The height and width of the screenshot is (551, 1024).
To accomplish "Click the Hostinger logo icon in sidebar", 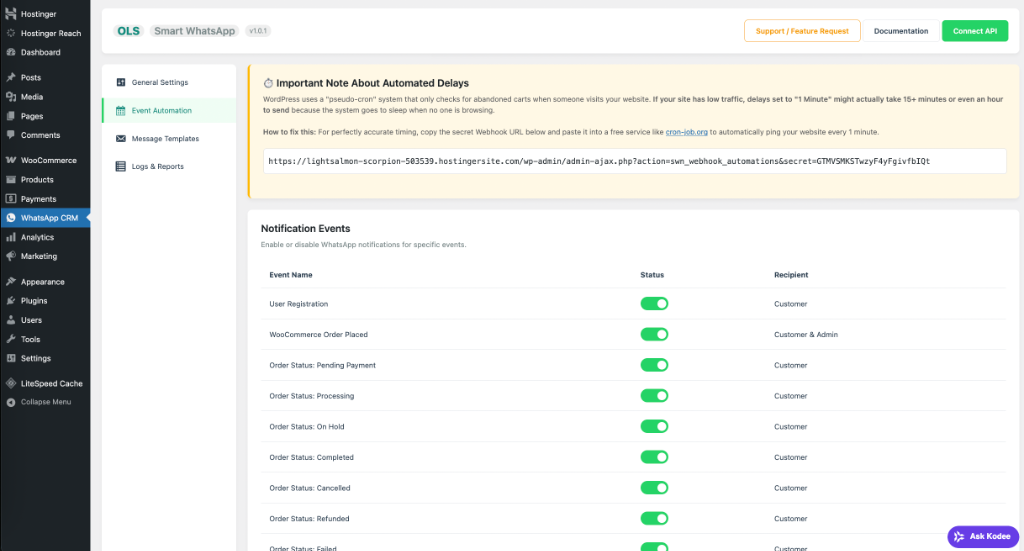I will pos(10,14).
